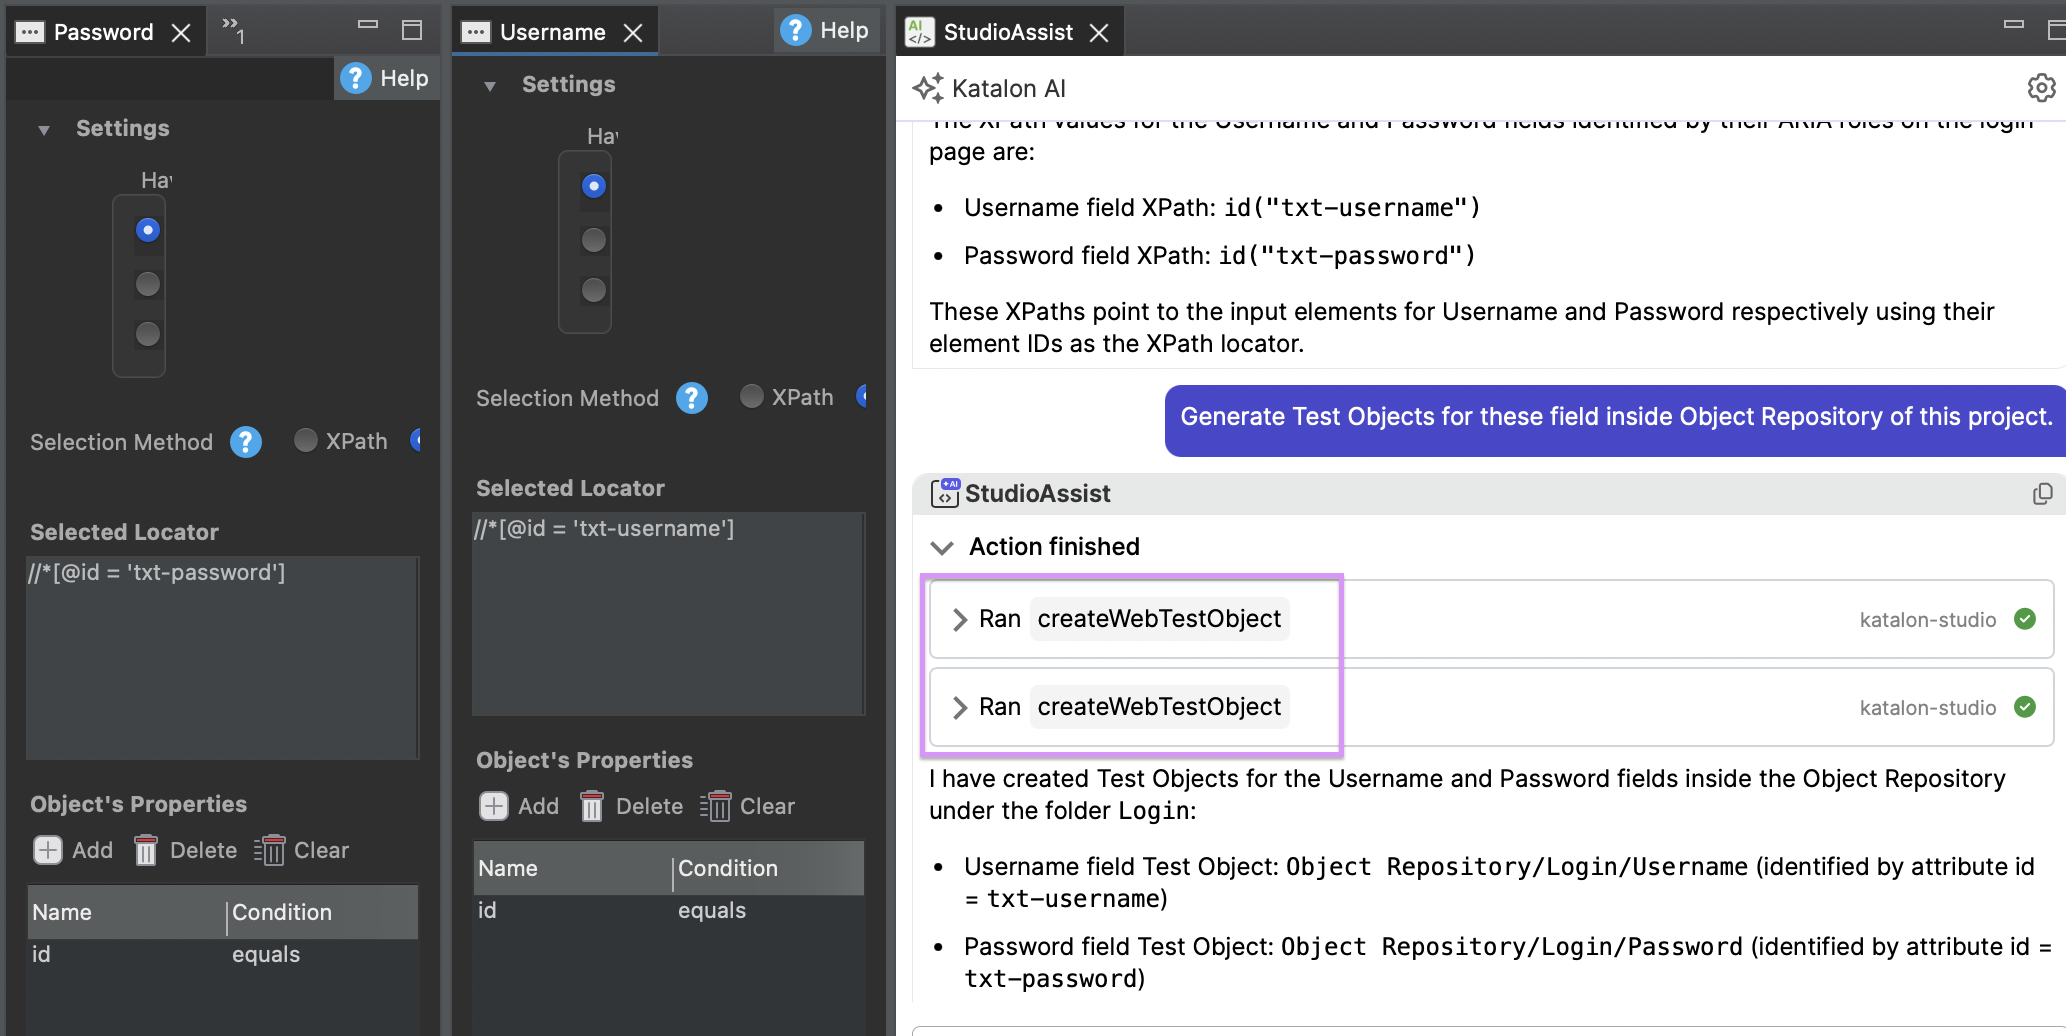Copy the StudioAssist response
This screenshot has height=1036, width=2066.
tap(2042, 494)
